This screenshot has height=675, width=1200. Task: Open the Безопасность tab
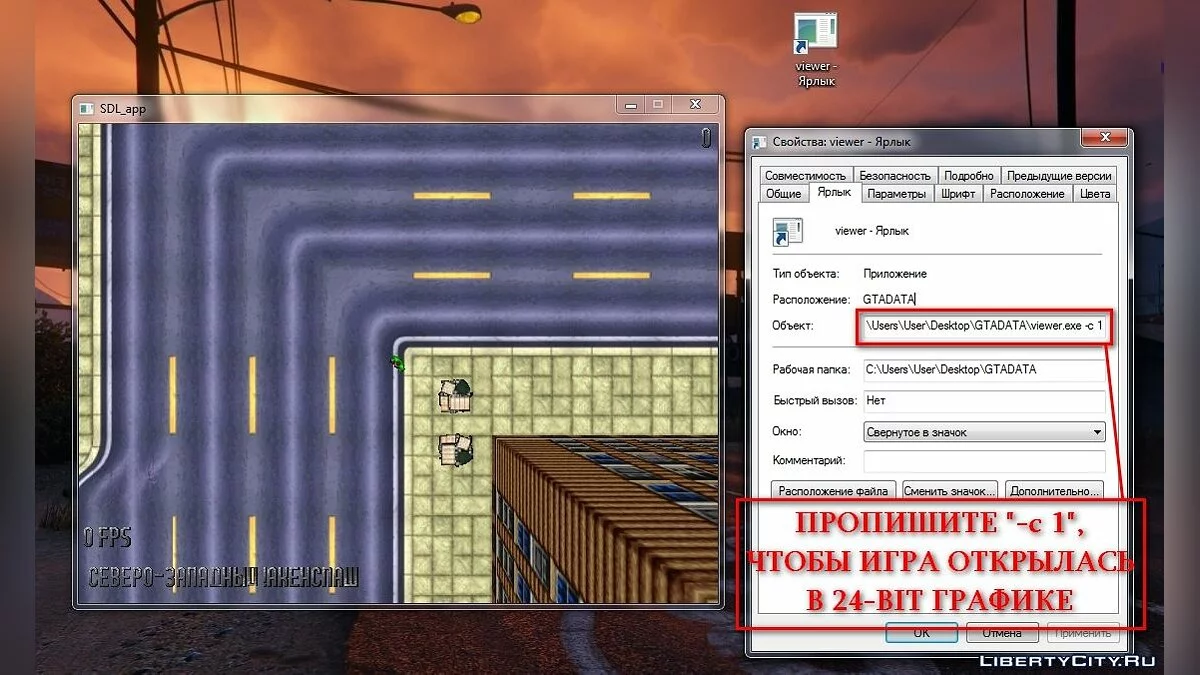895,175
